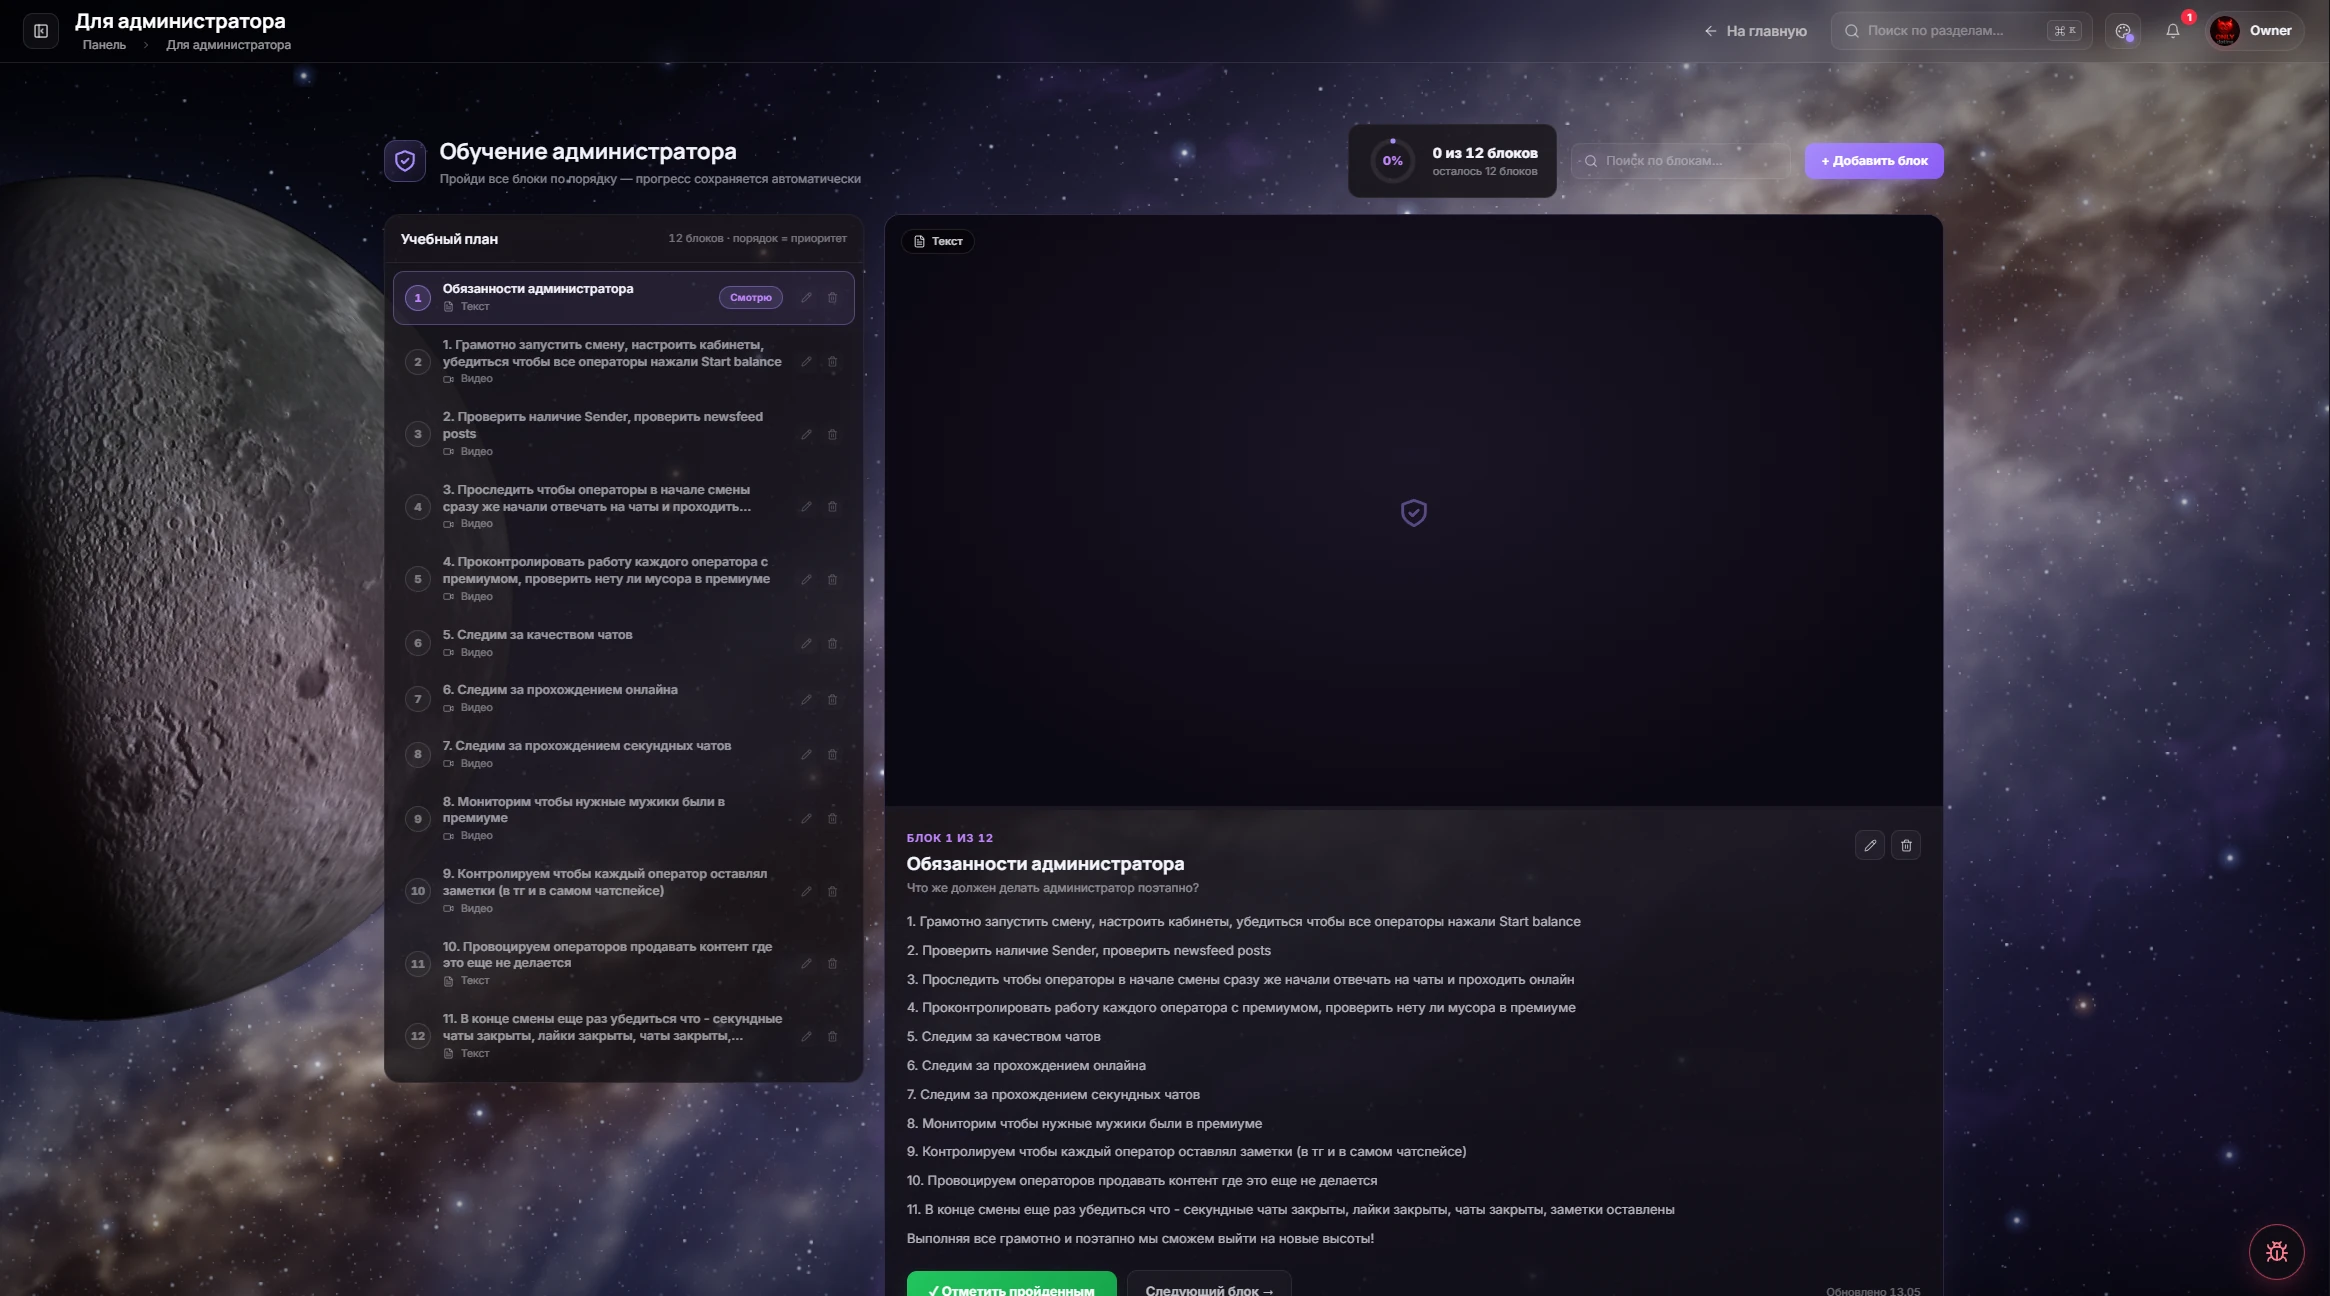Click the '+ Добавить блок' button
This screenshot has width=2330, height=1296.
pos(1874,161)
